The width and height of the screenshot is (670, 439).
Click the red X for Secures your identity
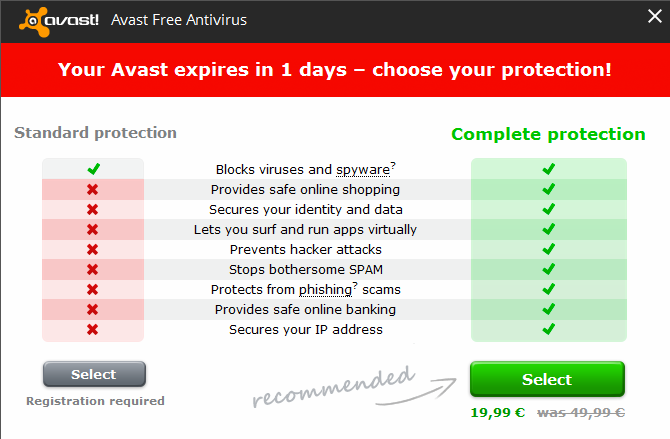pyautogui.click(x=92, y=209)
